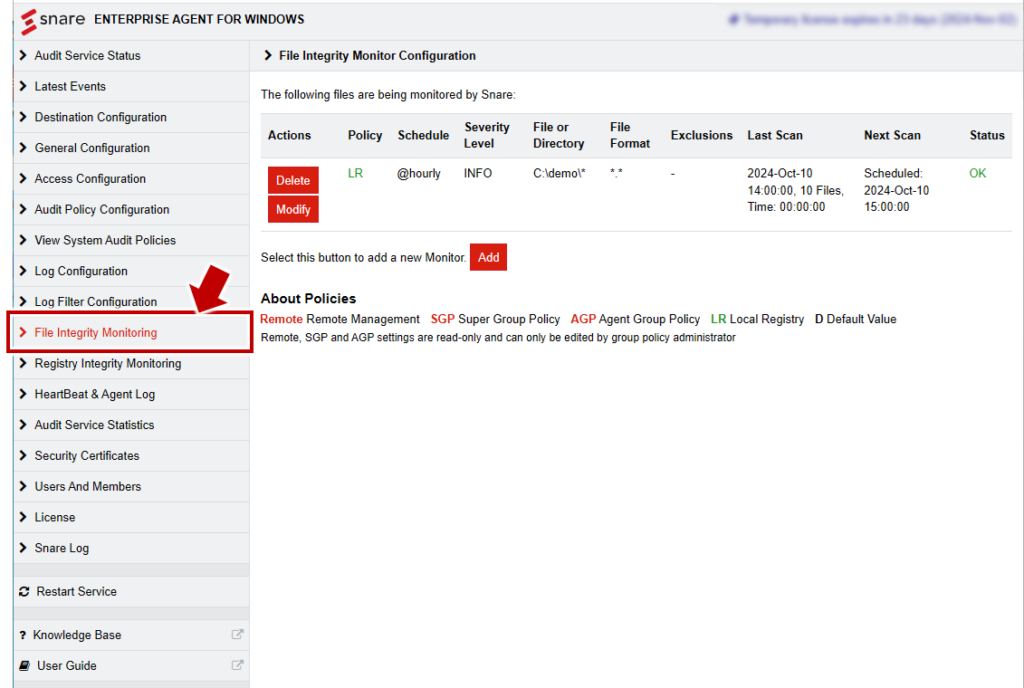Viewport: 1024px width, 688px height.
Task: Click chevron beside Latest Events
Action: (23, 86)
